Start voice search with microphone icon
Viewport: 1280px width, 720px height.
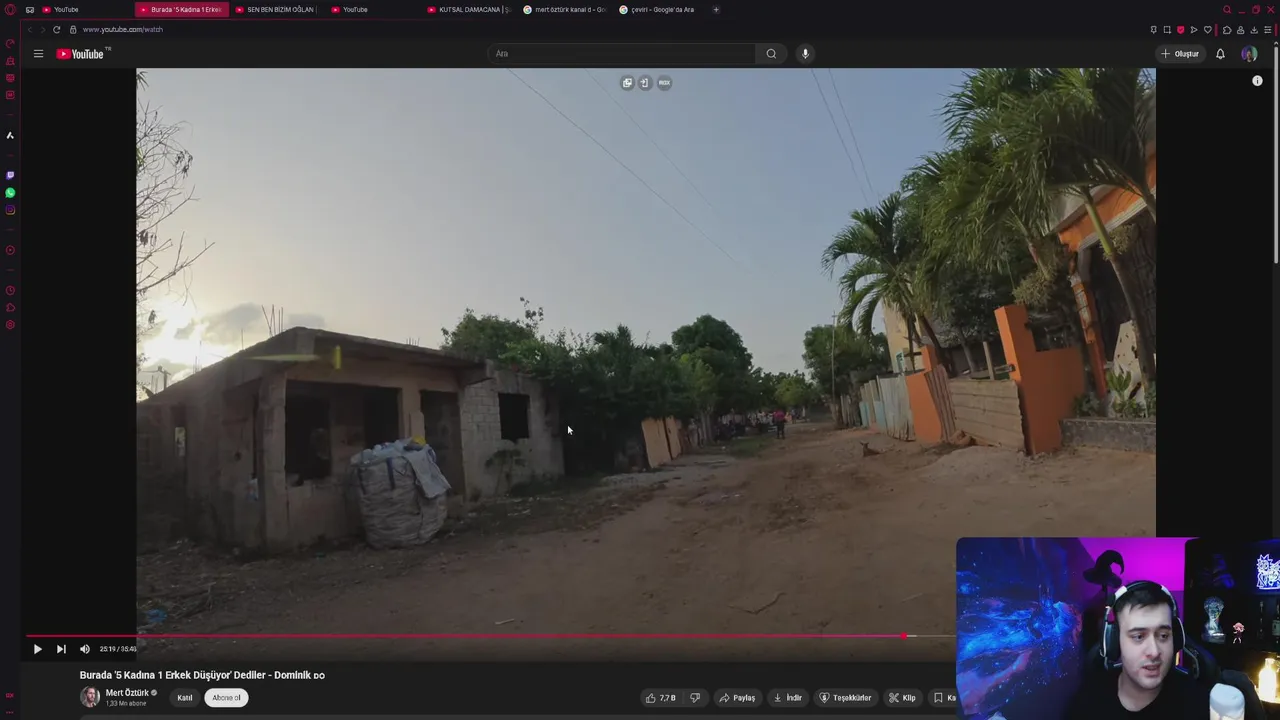805,54
